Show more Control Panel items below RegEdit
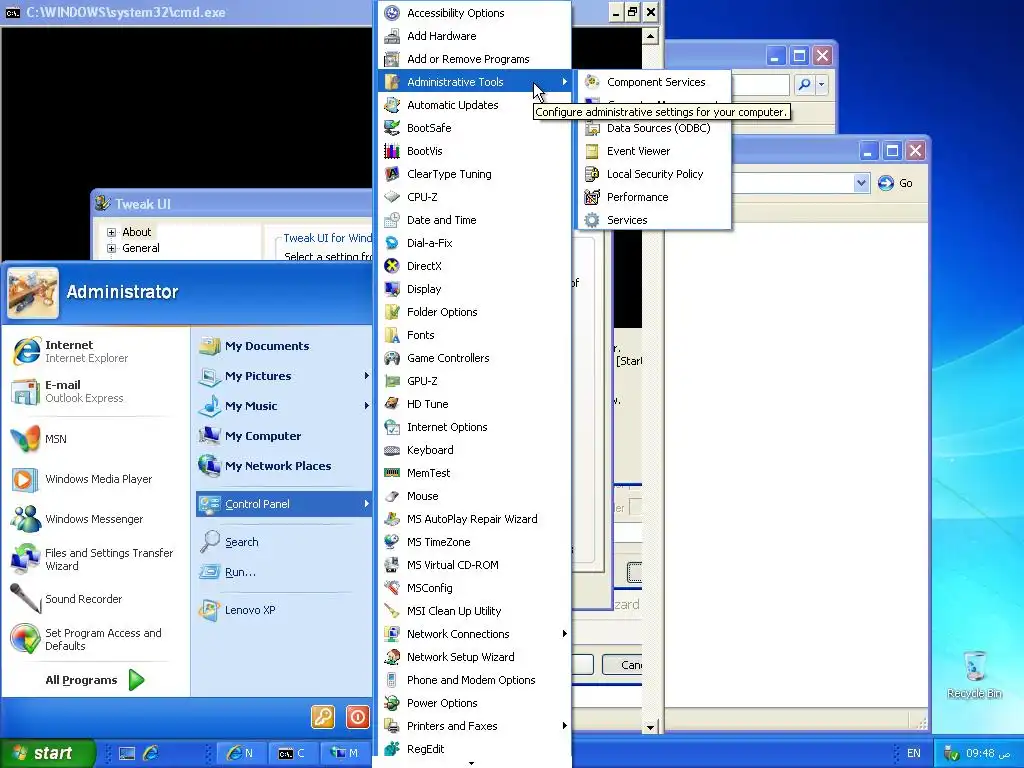Viewport: 1024px width, 768px height. click(x=472, y=763)
